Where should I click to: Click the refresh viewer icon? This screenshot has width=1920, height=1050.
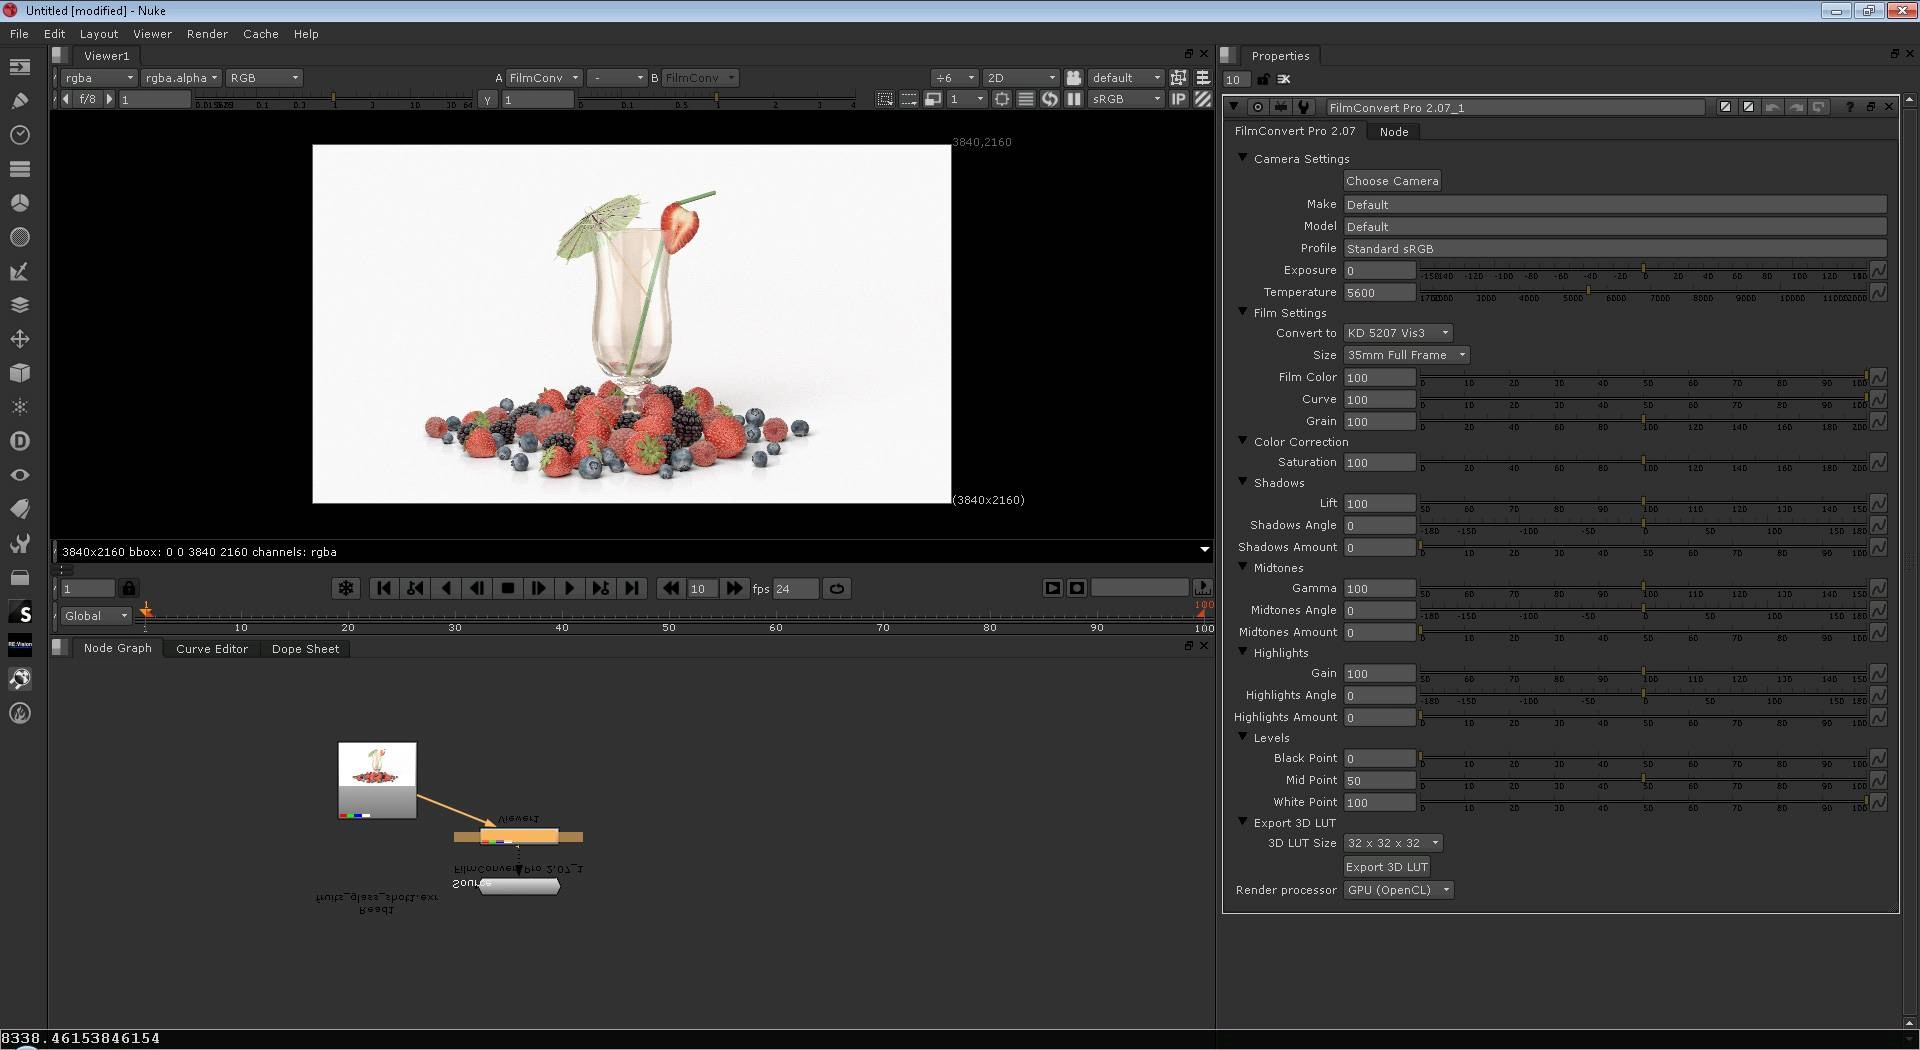pyautogui.click(x=1049, y=99)
